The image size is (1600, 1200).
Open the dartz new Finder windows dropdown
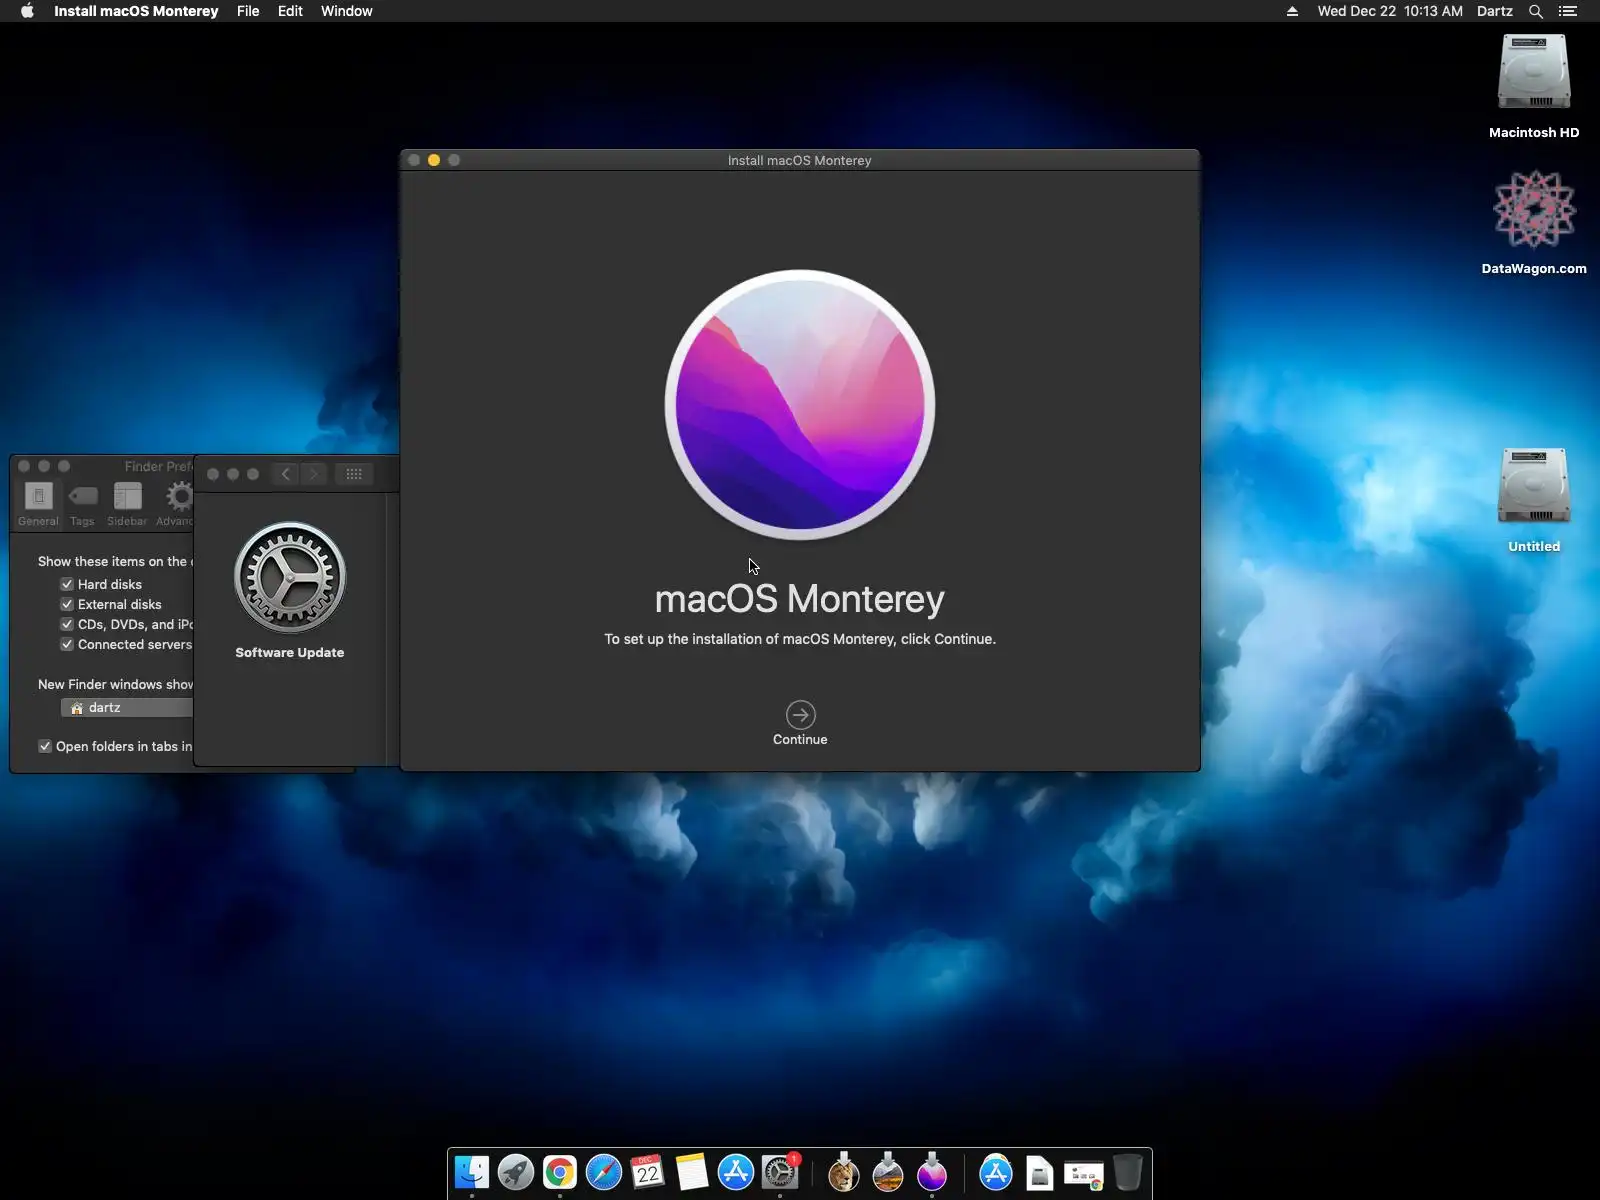coord(127,708)
